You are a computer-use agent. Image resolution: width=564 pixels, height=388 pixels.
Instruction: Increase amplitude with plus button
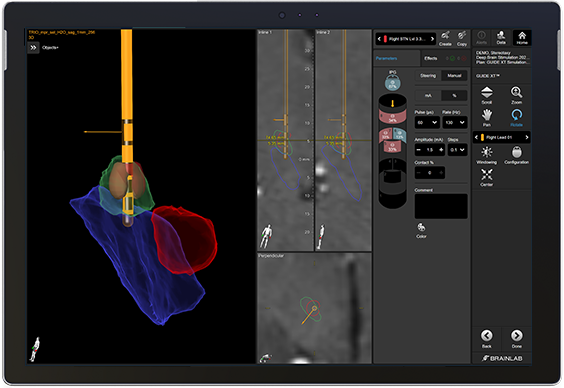pyautogui.click(x=441, y=150)
